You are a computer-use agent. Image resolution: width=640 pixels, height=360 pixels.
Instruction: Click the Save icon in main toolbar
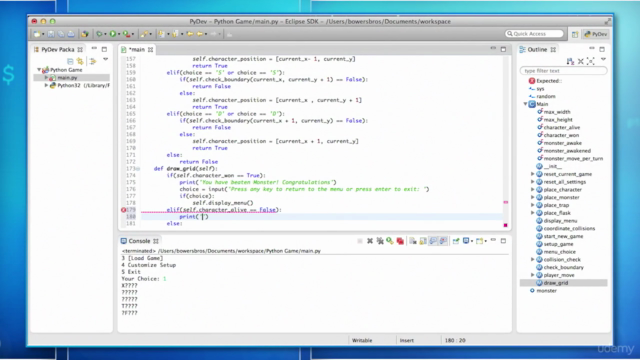click(51, 34)
